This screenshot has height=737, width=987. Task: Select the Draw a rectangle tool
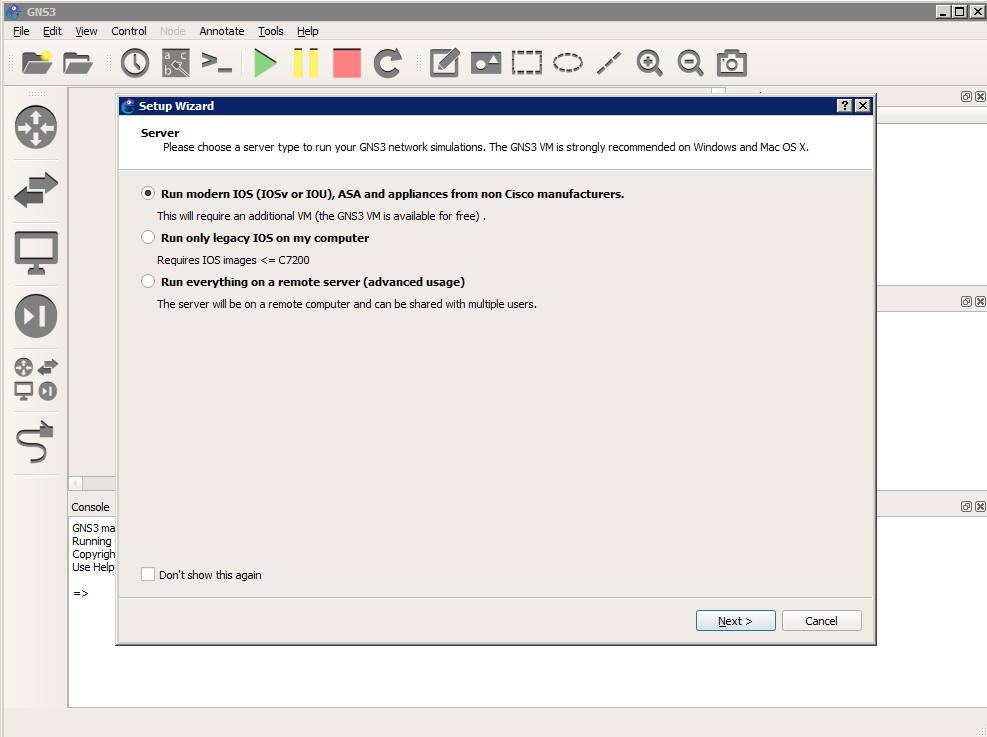tap(527, 63)
